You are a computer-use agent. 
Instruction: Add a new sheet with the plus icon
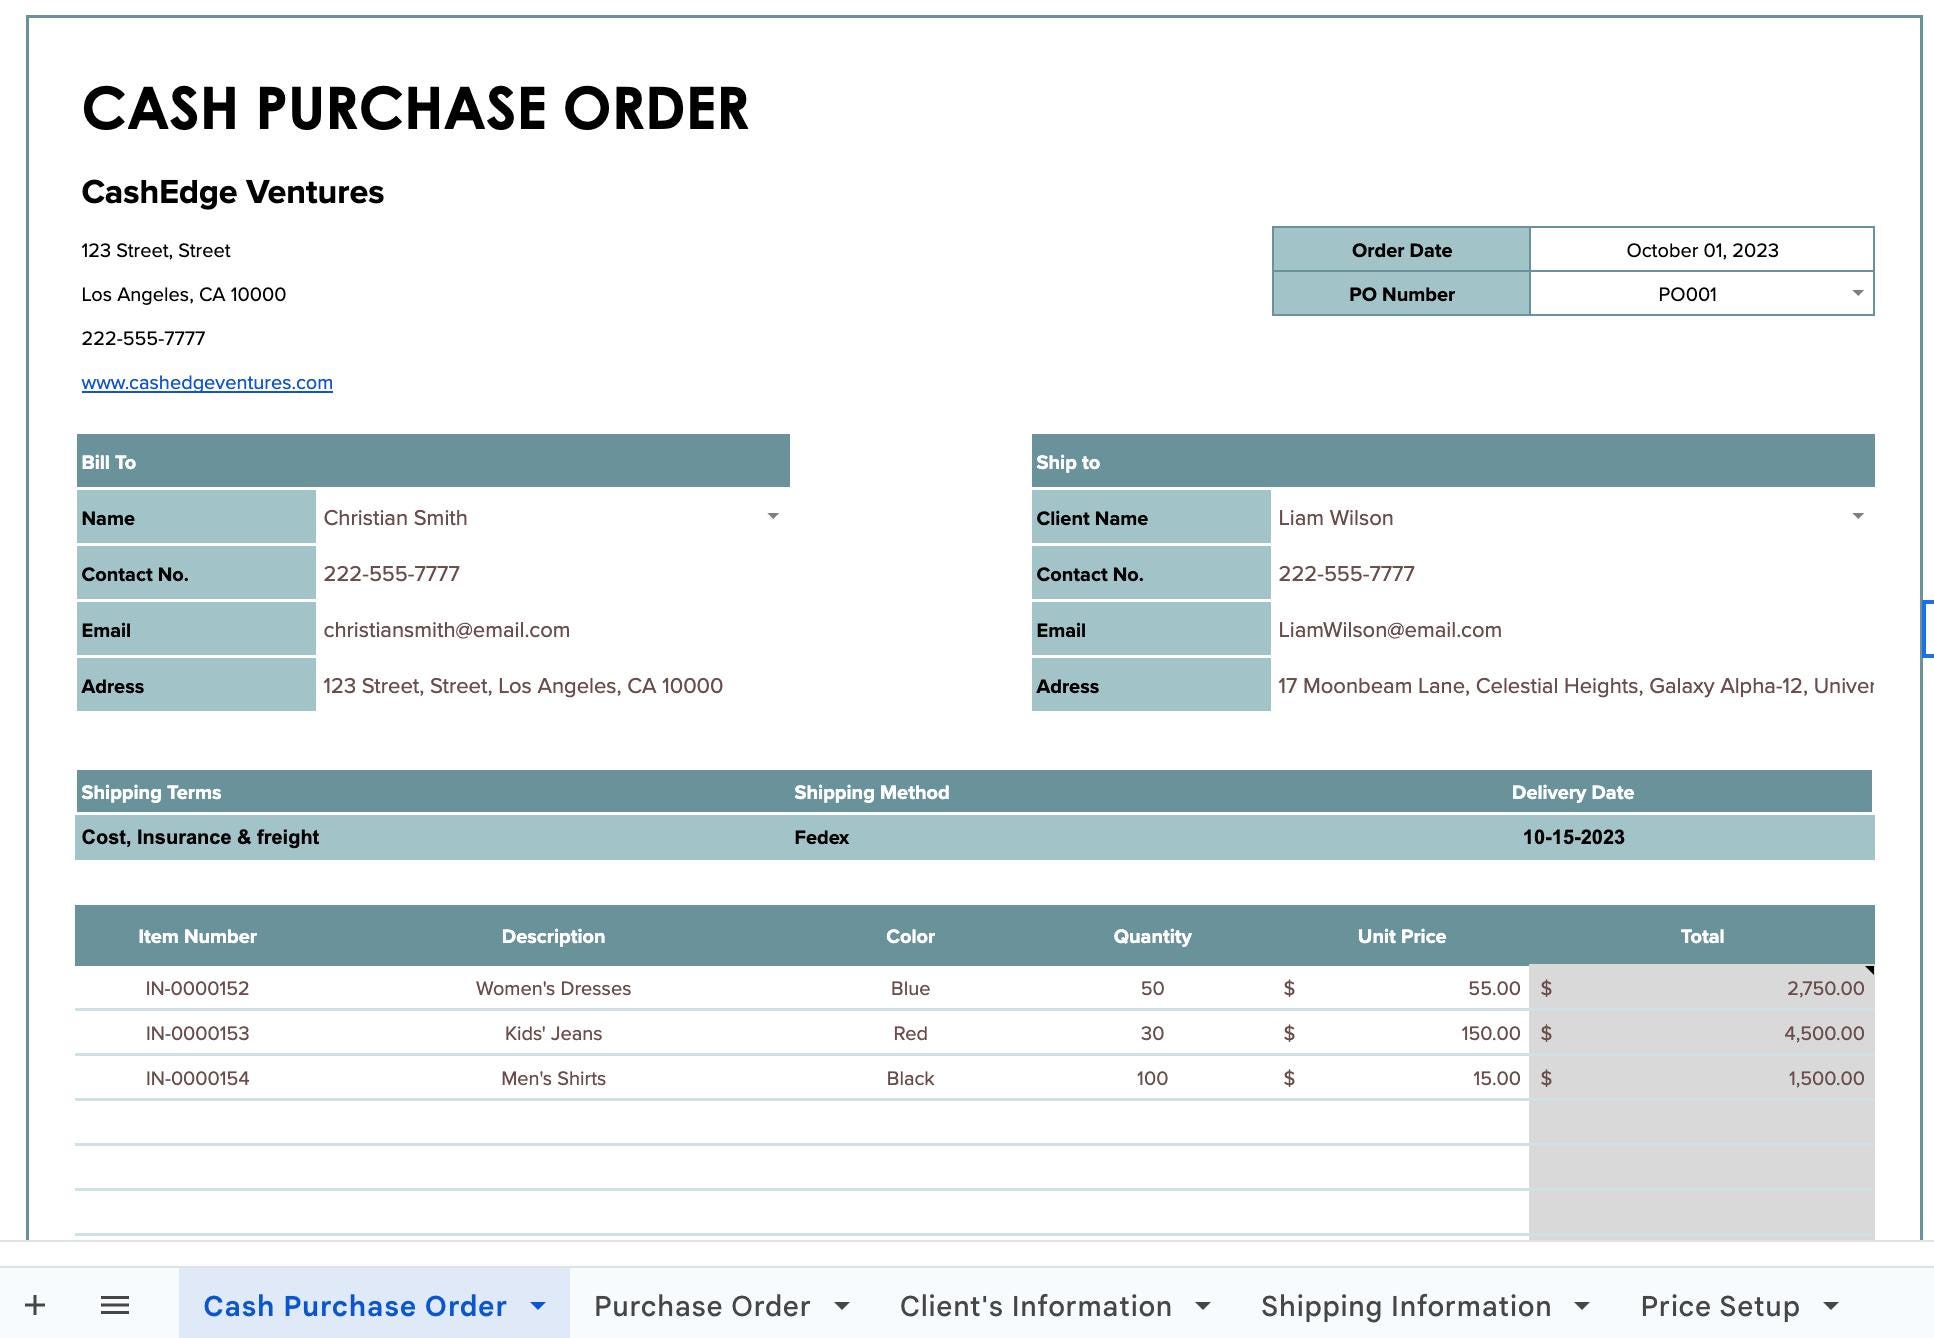coord(37,1305)
